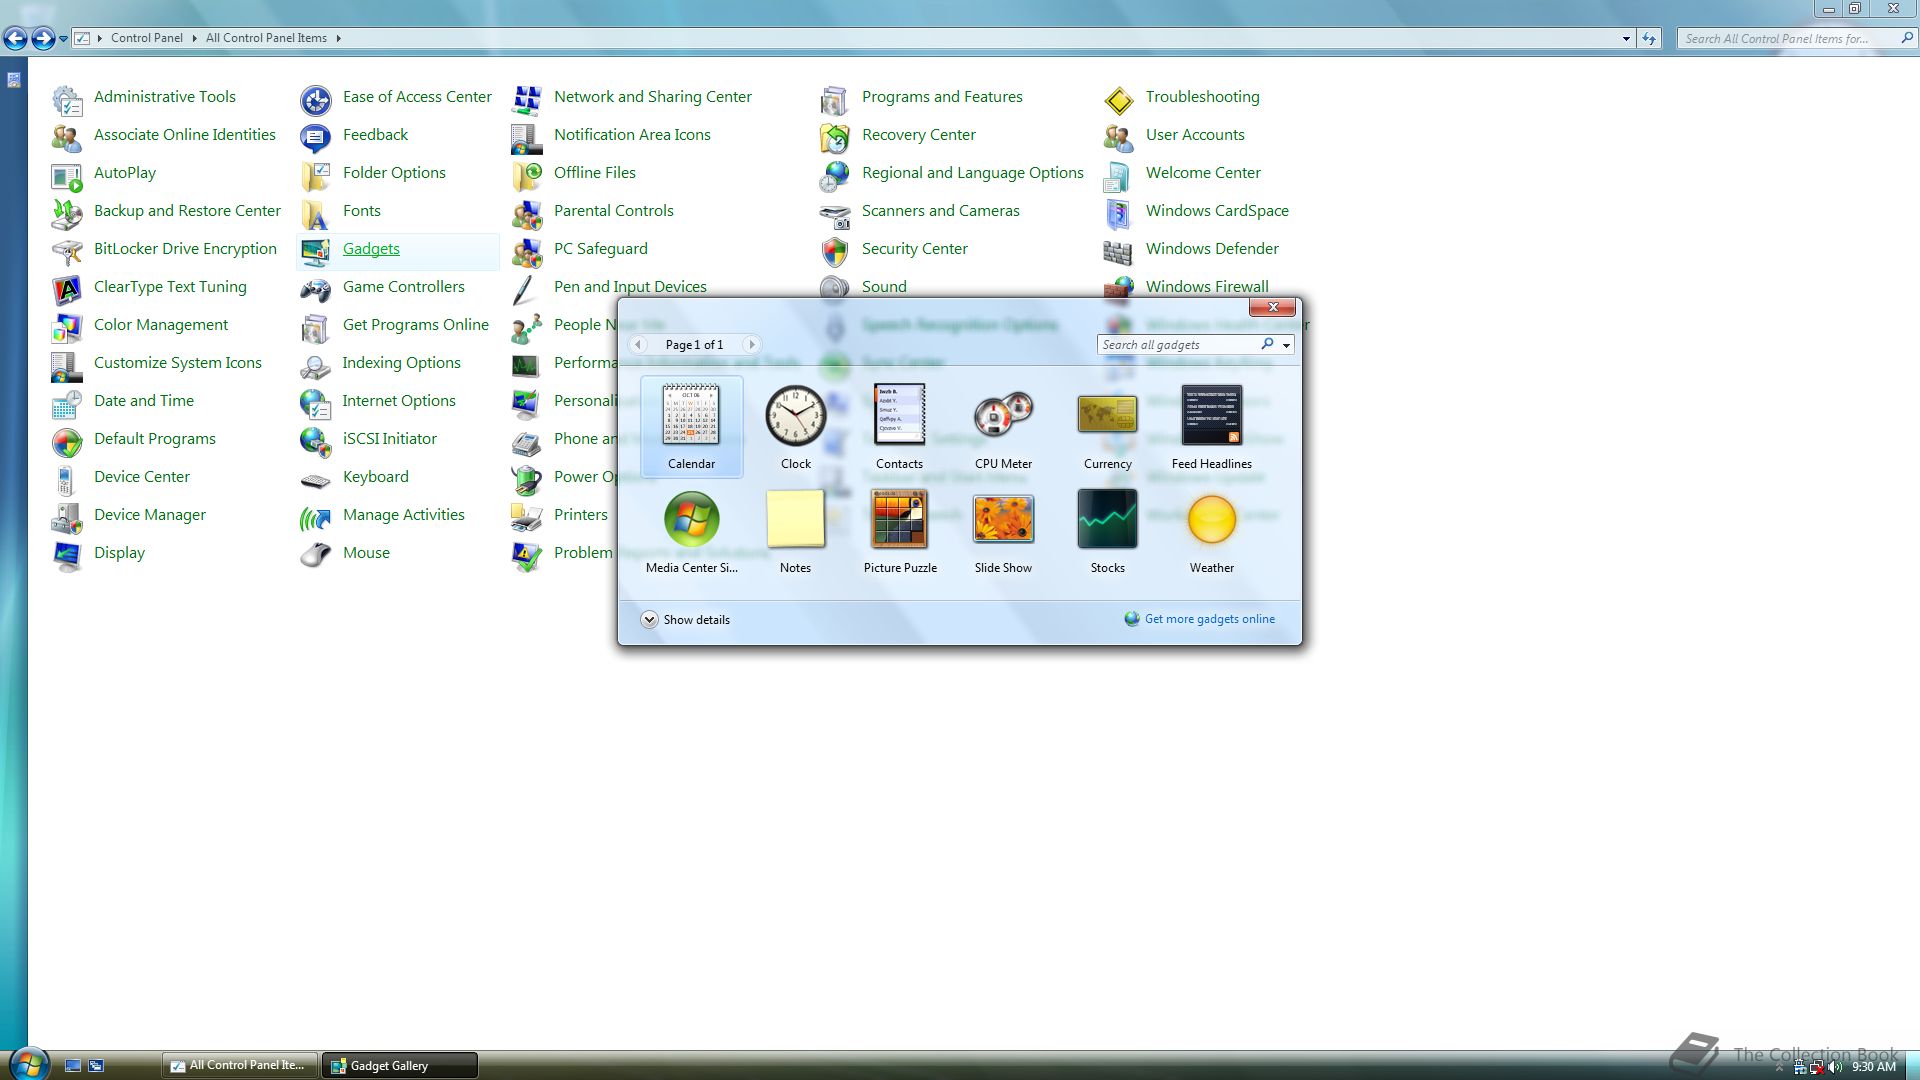Refresh the Control Panel view
The height and width of the screenshot is (1080, 1920).
coord(1649,39)
